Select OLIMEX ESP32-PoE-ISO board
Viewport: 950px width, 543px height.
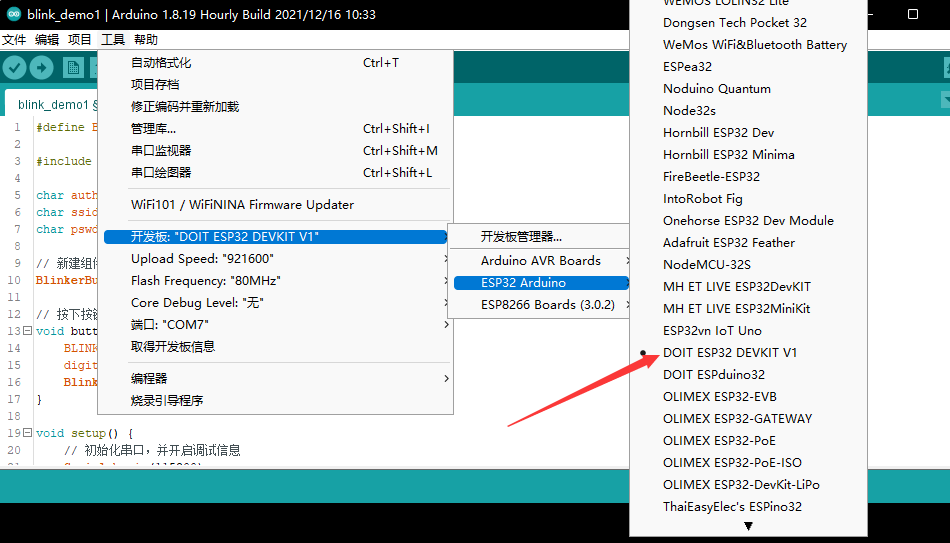[748, 463]
